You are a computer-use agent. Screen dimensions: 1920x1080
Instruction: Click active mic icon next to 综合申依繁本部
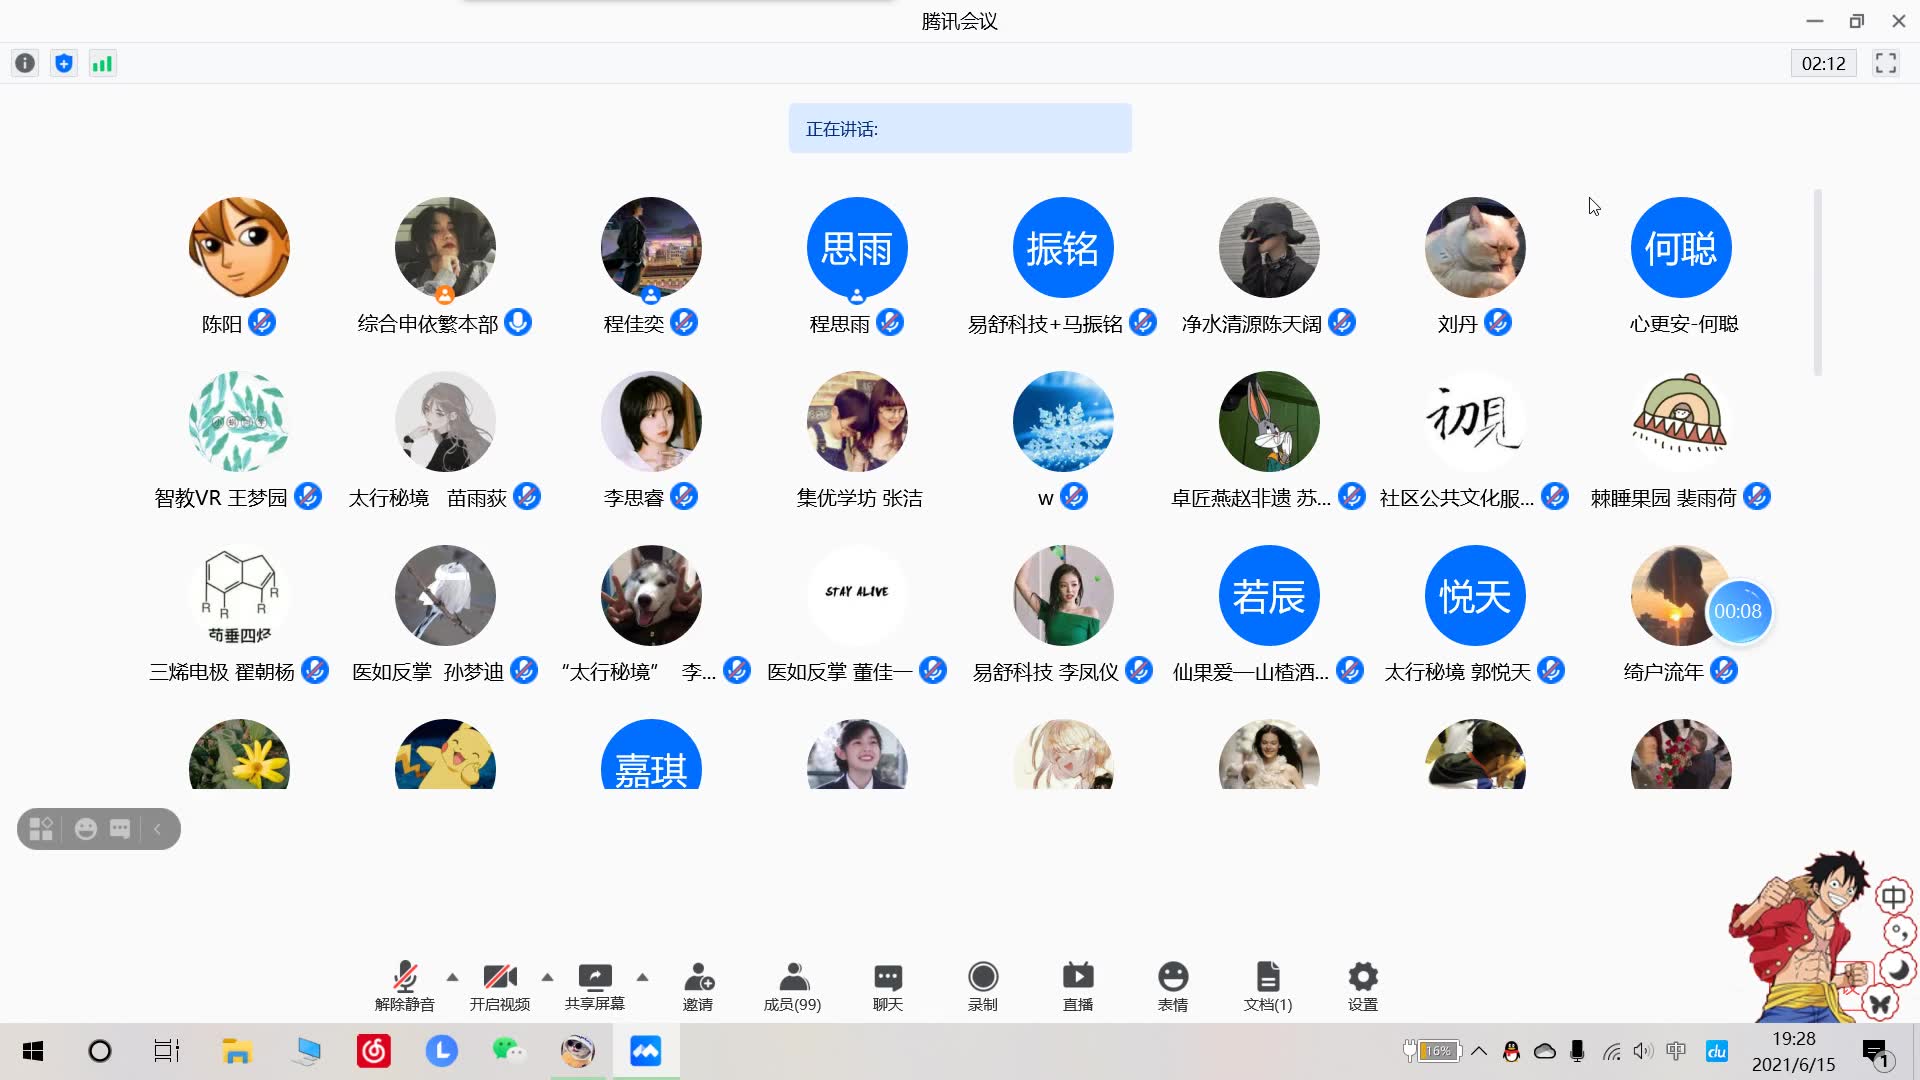518,322
